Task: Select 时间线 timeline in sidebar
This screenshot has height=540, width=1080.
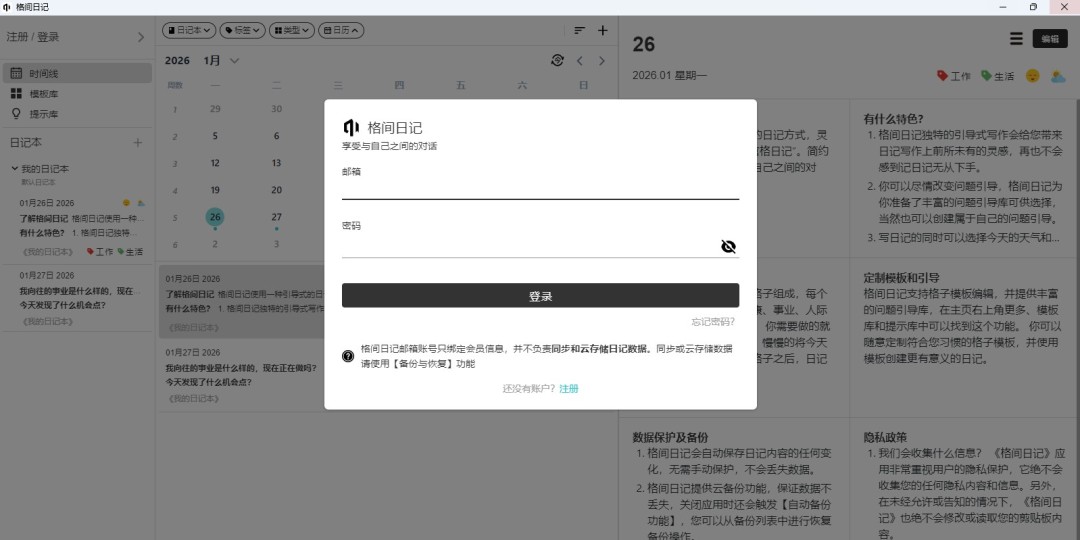Action: pyautogui.click(x=77, y=73)
